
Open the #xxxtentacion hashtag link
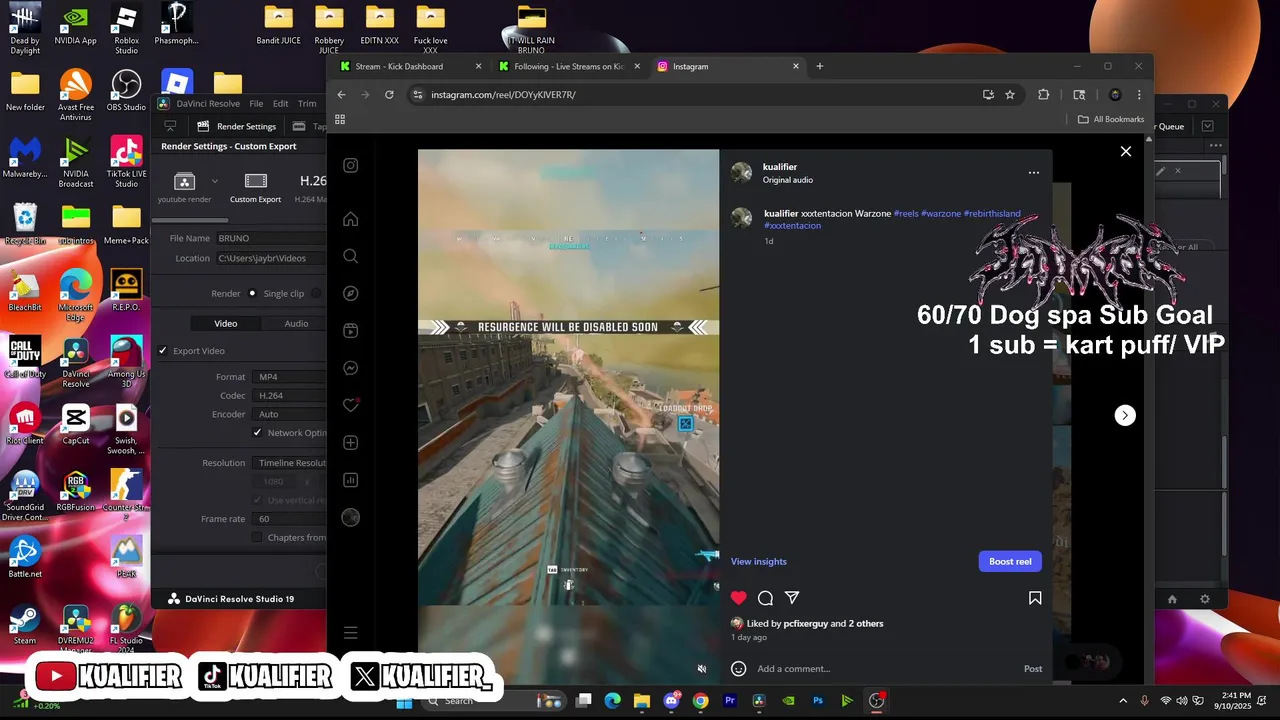(792, 225)
